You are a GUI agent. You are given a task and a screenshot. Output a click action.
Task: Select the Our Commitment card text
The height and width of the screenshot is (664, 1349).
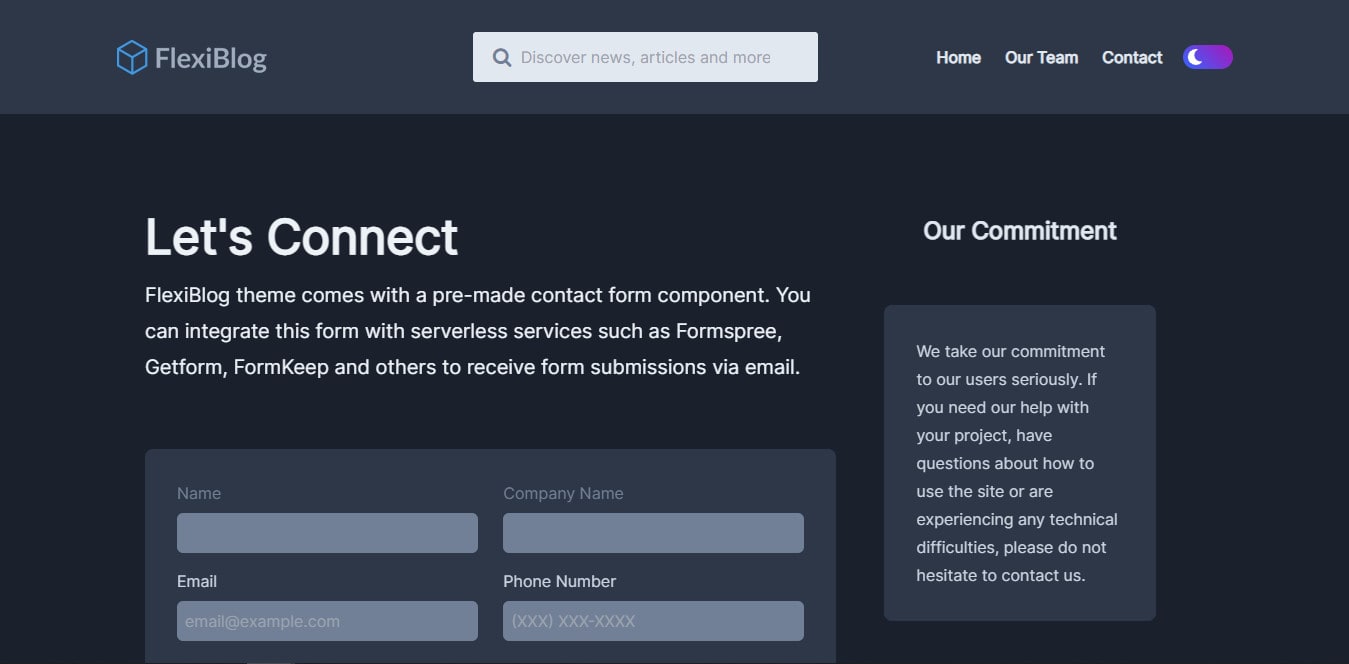tap(1018, 463)
